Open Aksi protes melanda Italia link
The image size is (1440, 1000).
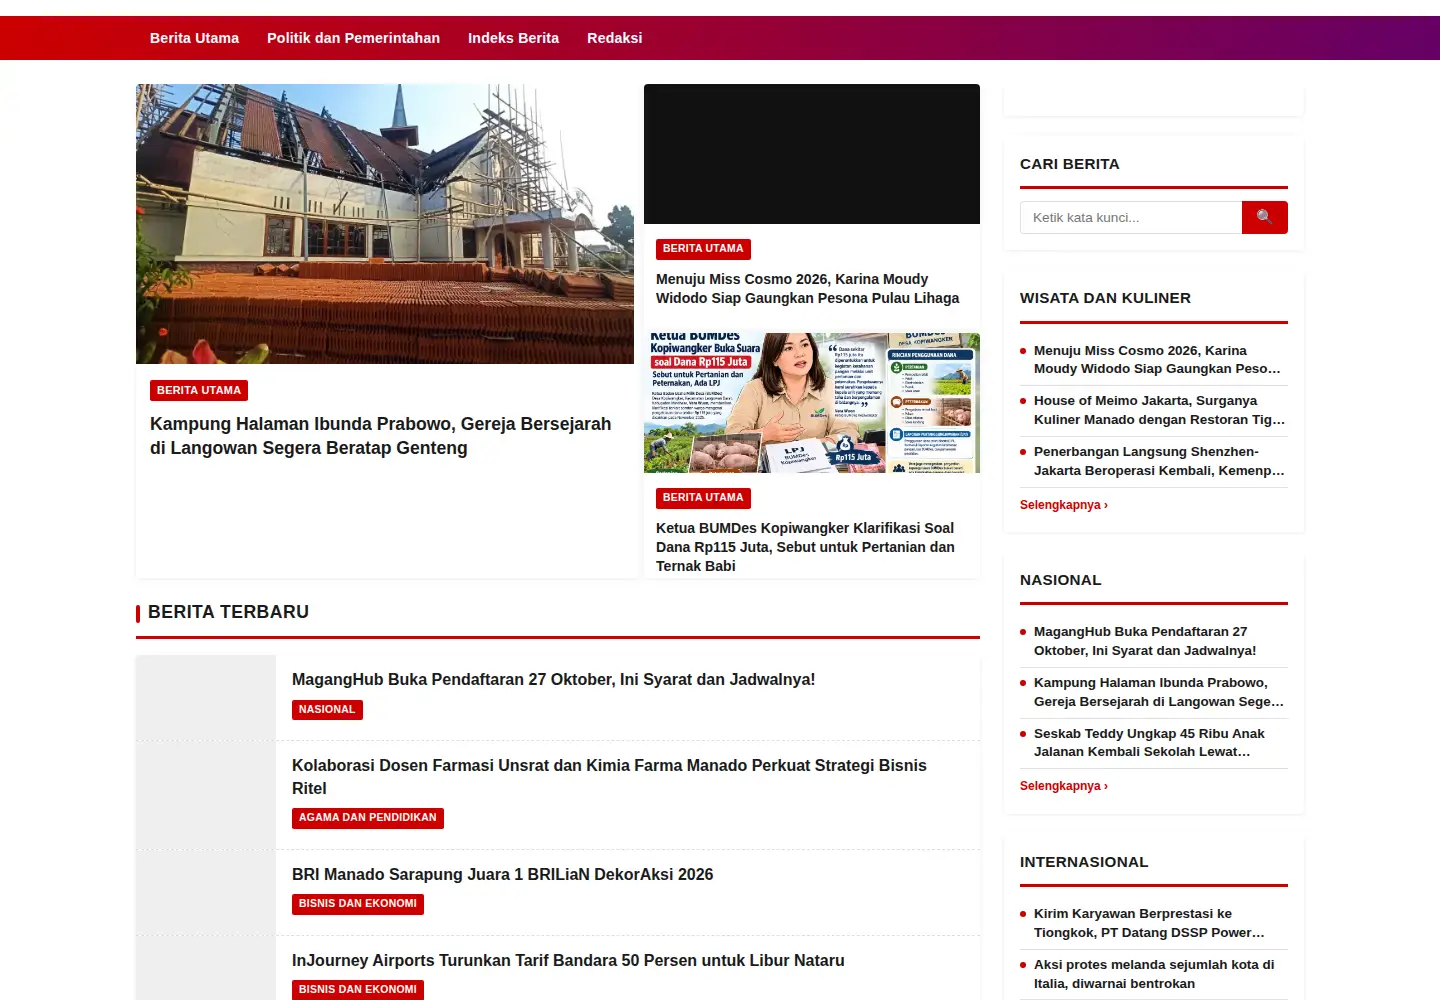coord(1154,974)
